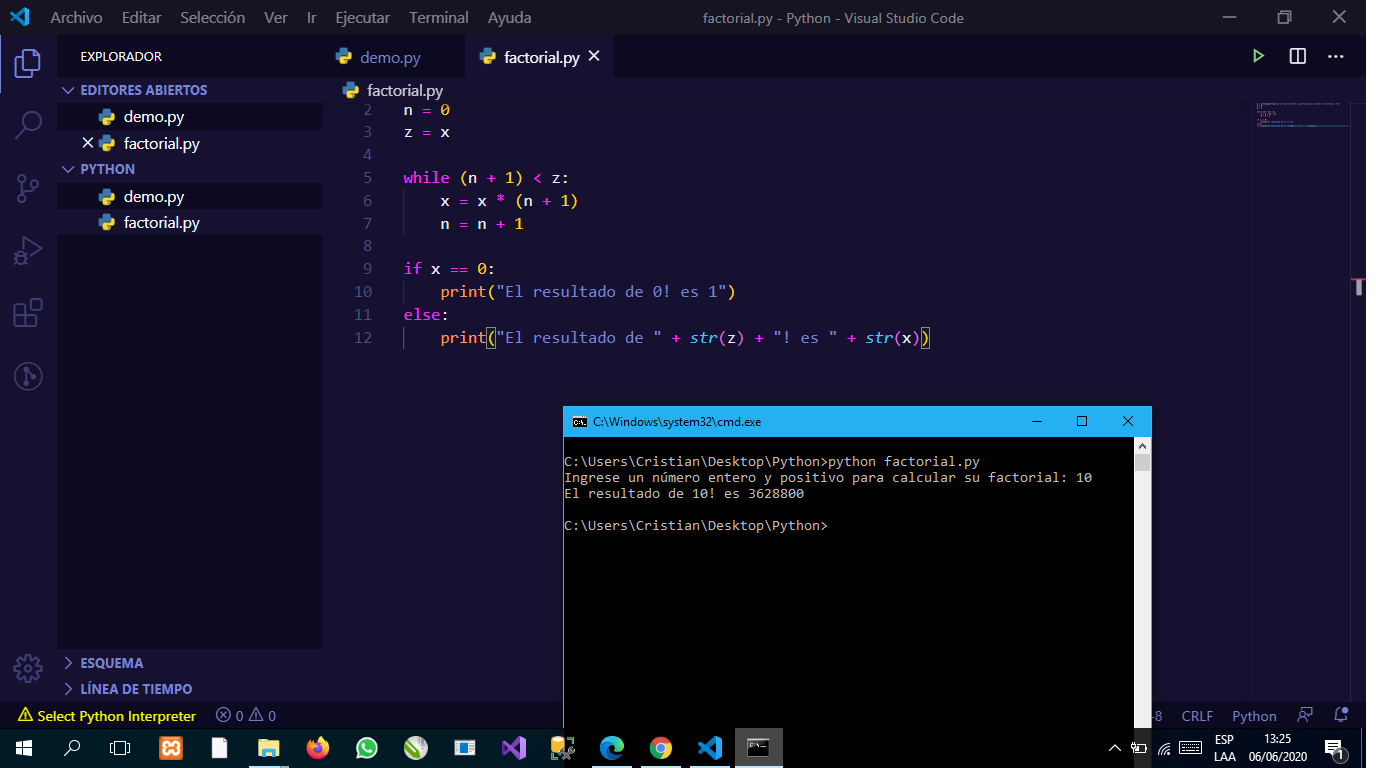Image resolution: width=1376 pixels, height=768 pixels.
Task: Click the Explorer icon in the activity bar
Action: tap(27, 62)
